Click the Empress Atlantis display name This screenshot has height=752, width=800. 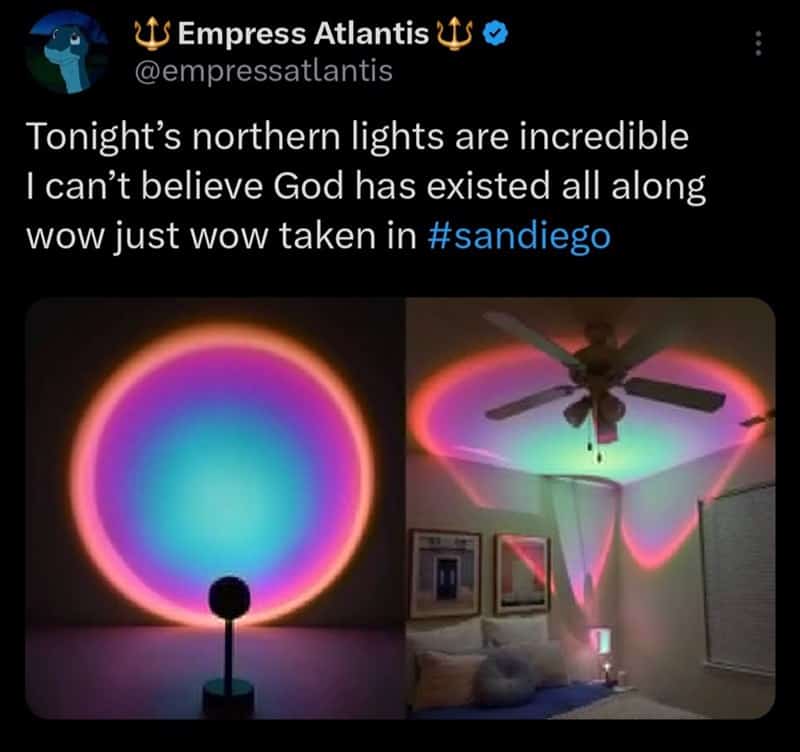304,35
